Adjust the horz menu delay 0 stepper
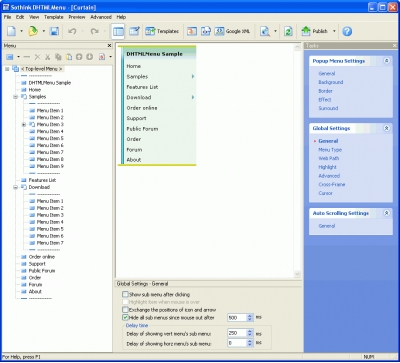The height and width of the screenshot is (363, 400). click(x=250, y=343)
